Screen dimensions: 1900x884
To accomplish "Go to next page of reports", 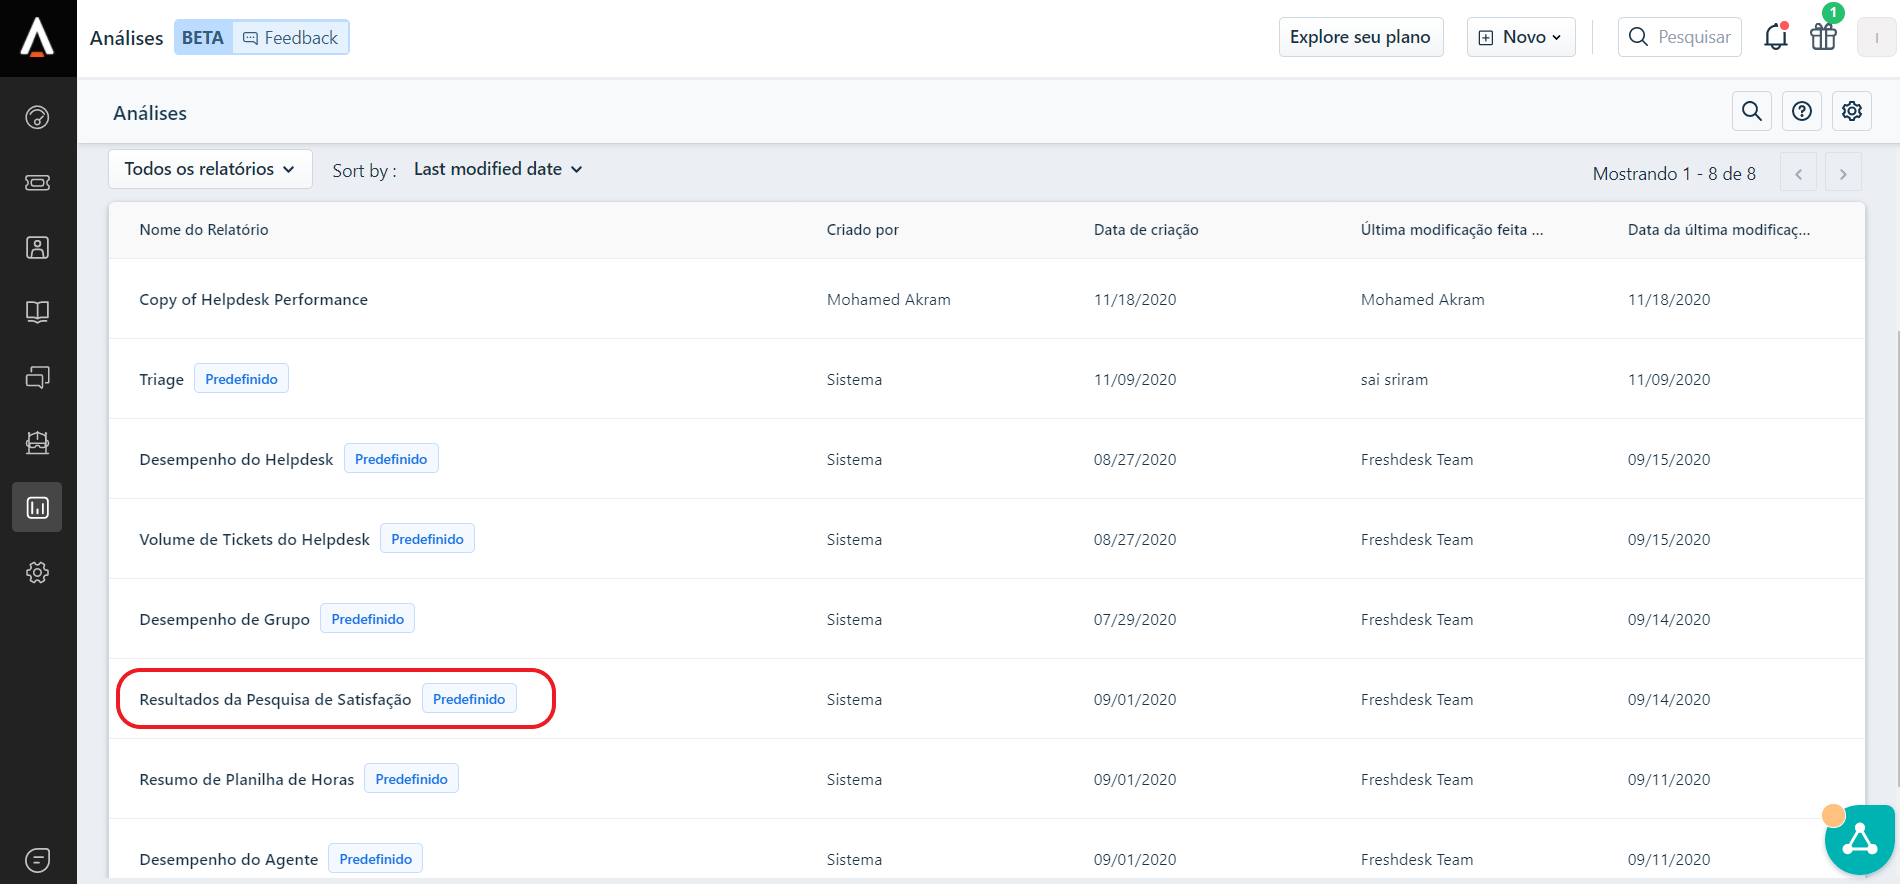I will pos(1842,173).
